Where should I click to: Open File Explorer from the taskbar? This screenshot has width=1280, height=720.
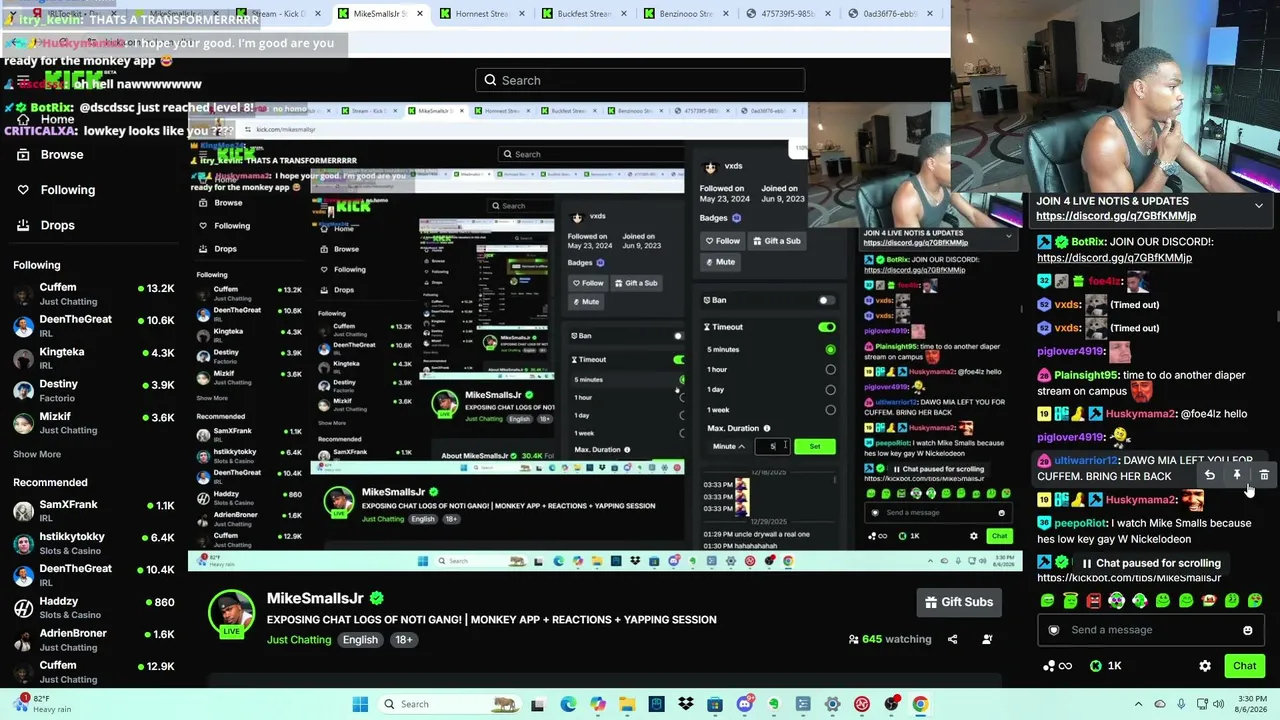tap(626, 704)
